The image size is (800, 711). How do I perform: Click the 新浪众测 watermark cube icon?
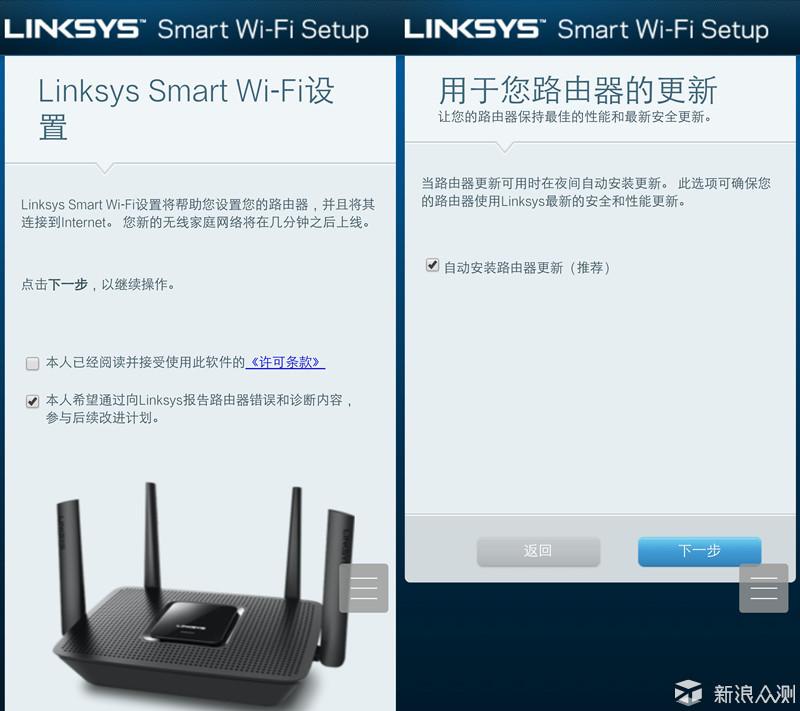pos(688,692)
